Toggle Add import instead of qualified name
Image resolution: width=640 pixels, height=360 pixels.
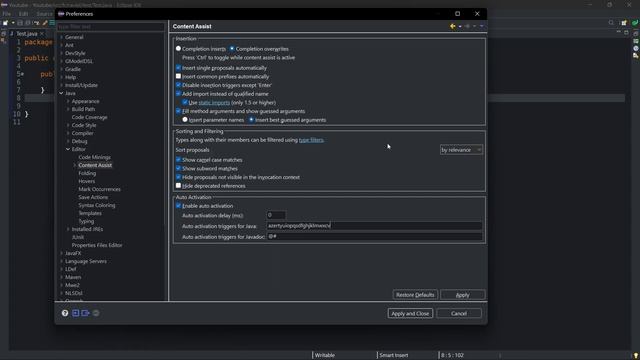click(x=178, y=93)
